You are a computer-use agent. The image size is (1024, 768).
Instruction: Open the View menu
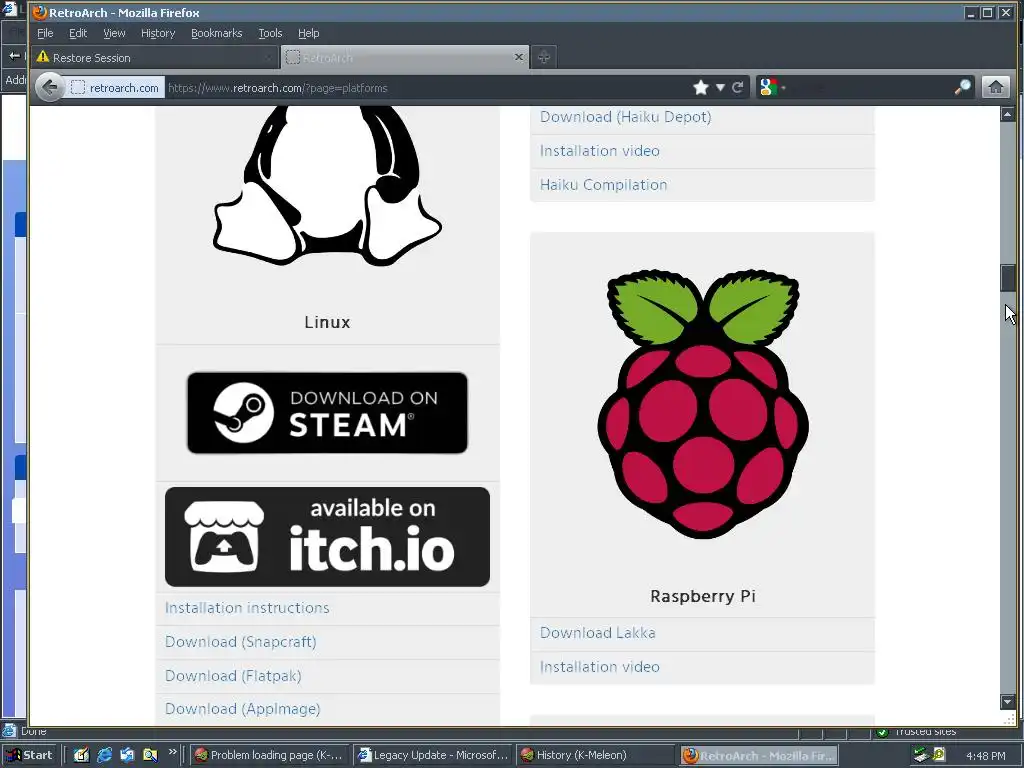pyautogui.click(x=114, y=33)
